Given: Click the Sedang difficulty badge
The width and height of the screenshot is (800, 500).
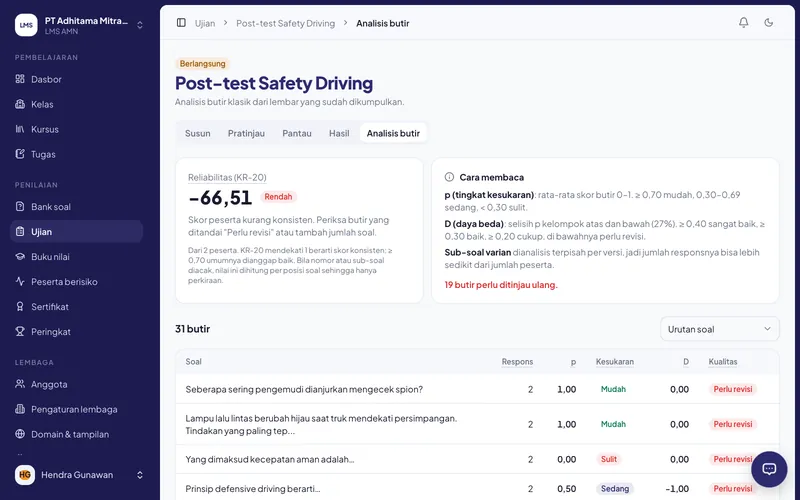Looking at the screenshot, I should pyautogui.click(x=615, y=489).
